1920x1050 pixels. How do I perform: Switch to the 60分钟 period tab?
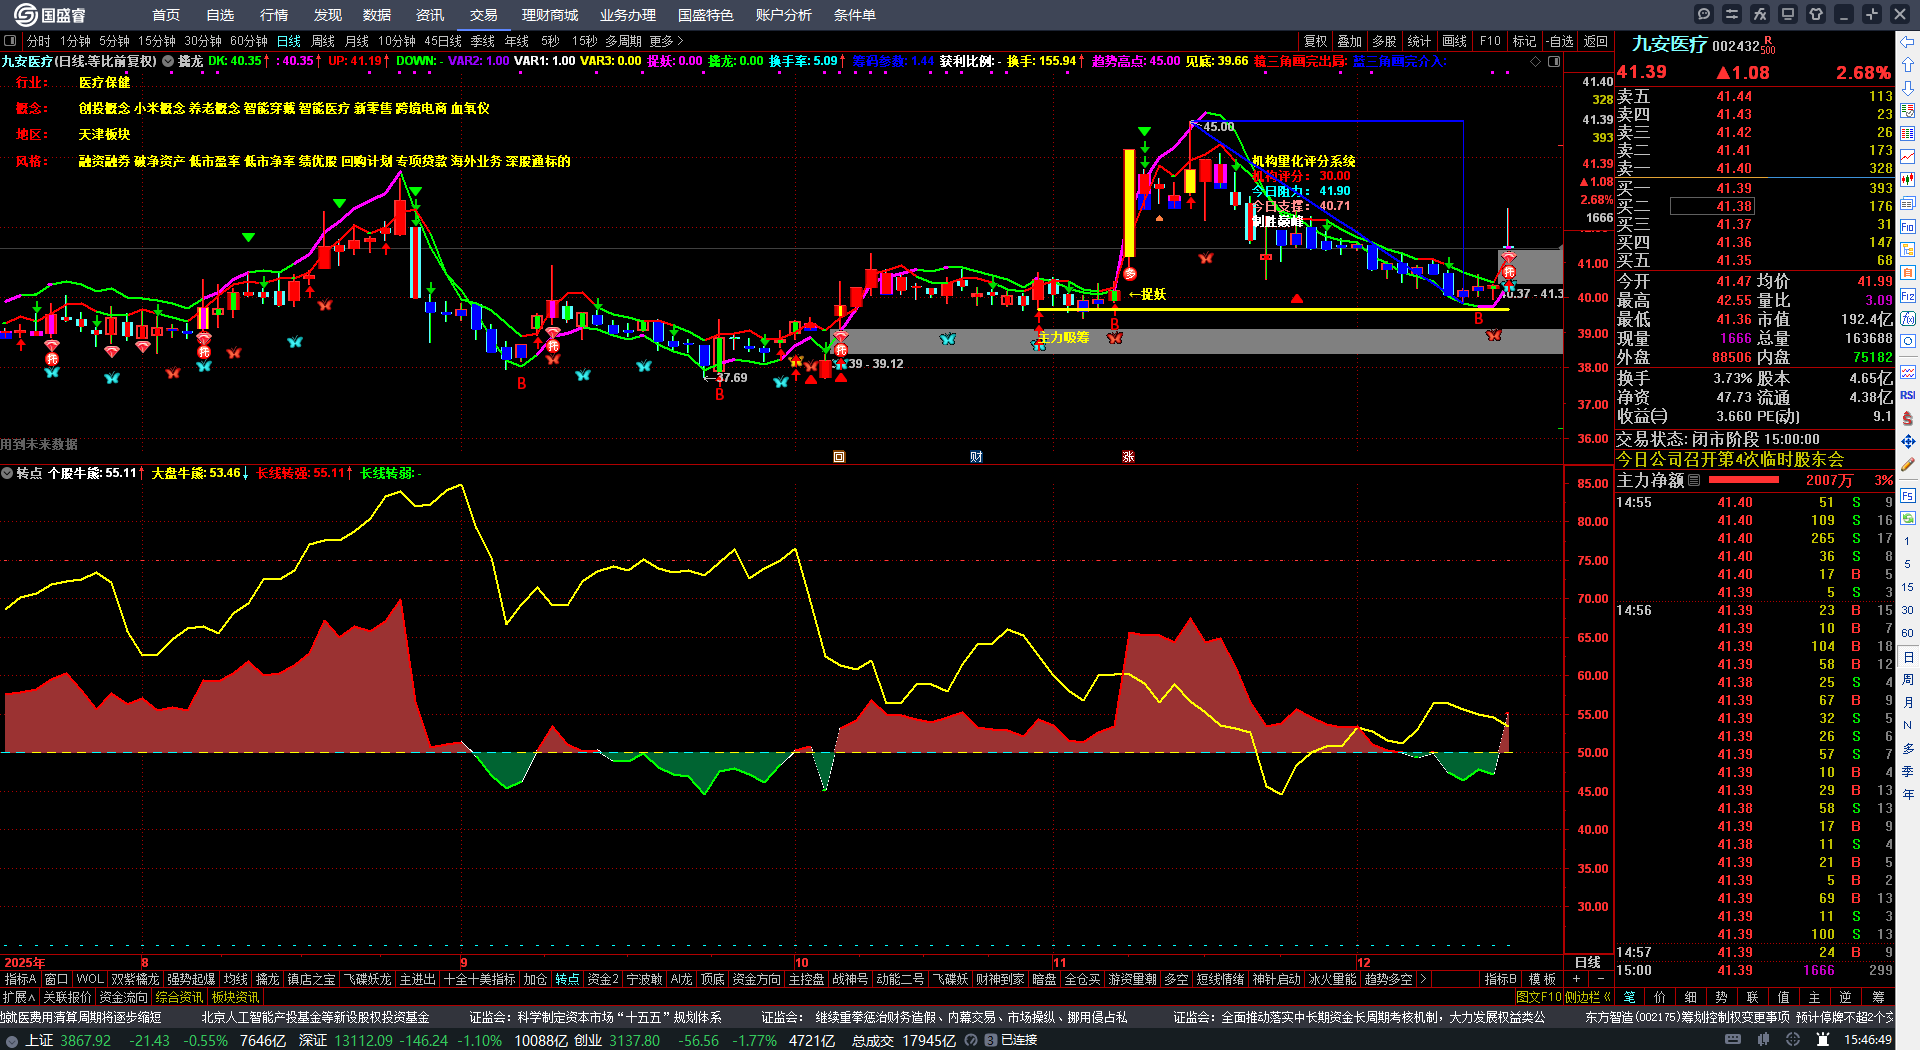pyautogui.click(x=249, y=41)
